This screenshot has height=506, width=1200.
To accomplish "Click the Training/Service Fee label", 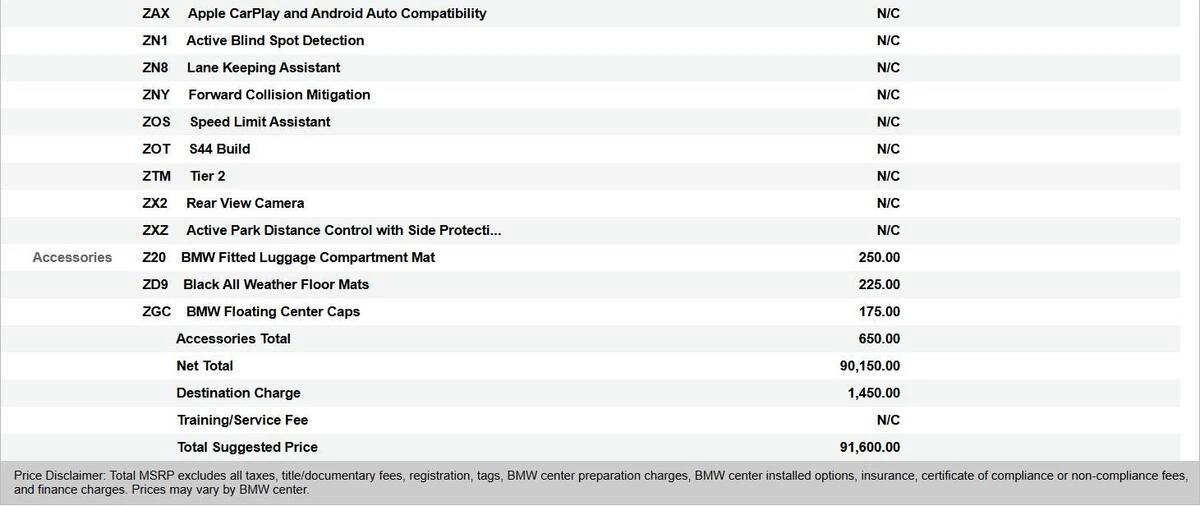I will tap(242, 420).
